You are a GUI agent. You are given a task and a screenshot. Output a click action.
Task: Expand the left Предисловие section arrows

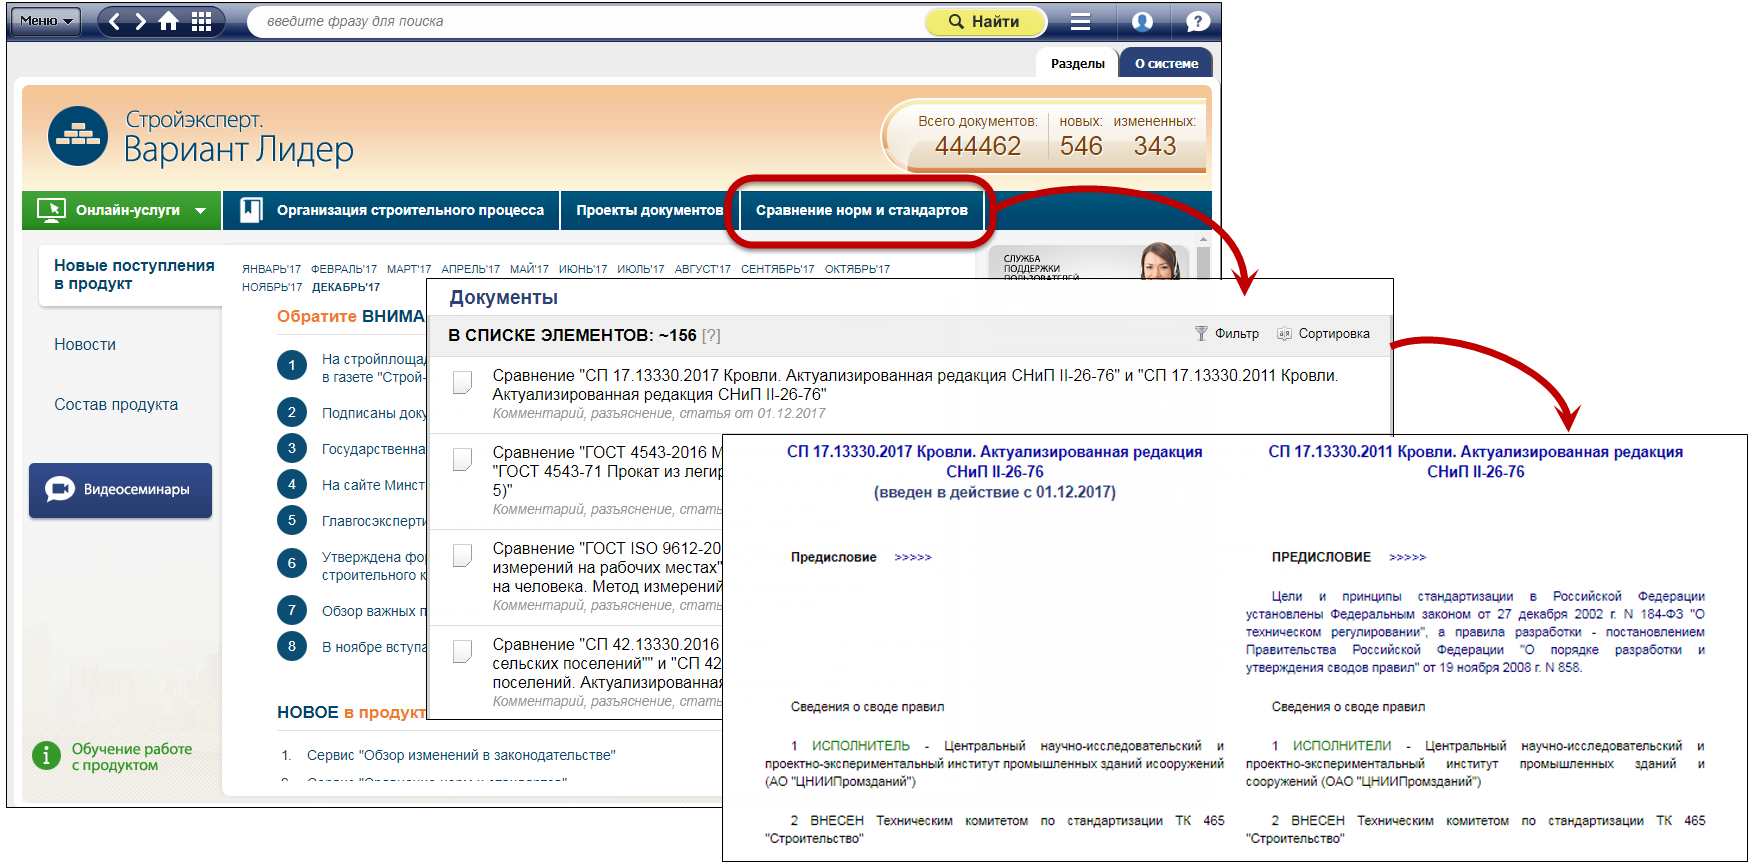tap(912, 558)
